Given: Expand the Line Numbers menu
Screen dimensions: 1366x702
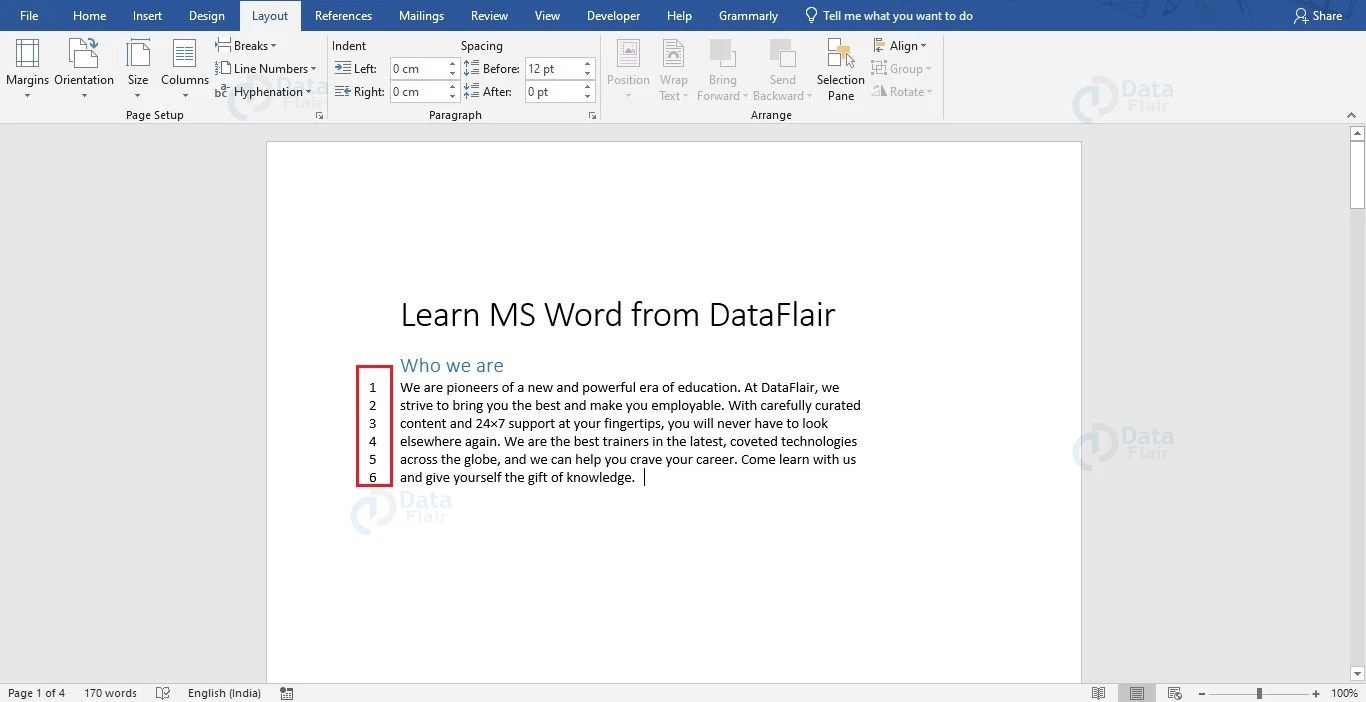Looking at the screenshot, I should point(265,68).
